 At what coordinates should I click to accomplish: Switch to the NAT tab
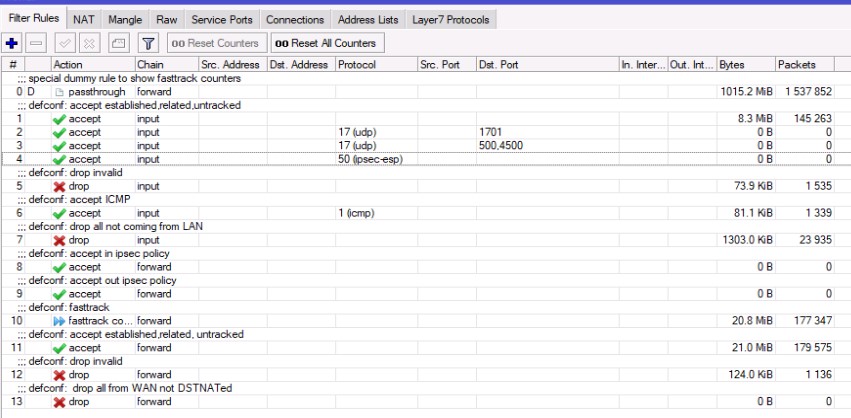coord(84,20)
